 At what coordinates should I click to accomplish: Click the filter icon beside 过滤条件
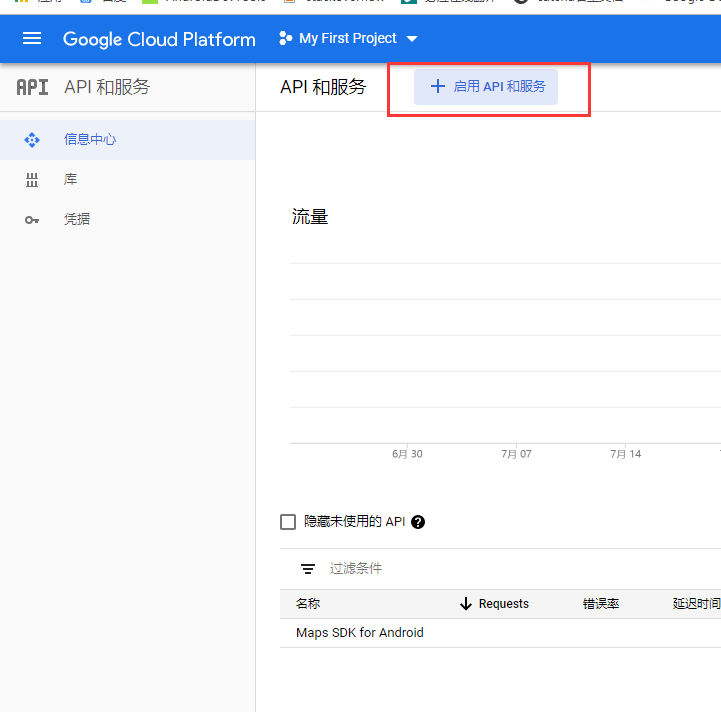pos(308,569)
